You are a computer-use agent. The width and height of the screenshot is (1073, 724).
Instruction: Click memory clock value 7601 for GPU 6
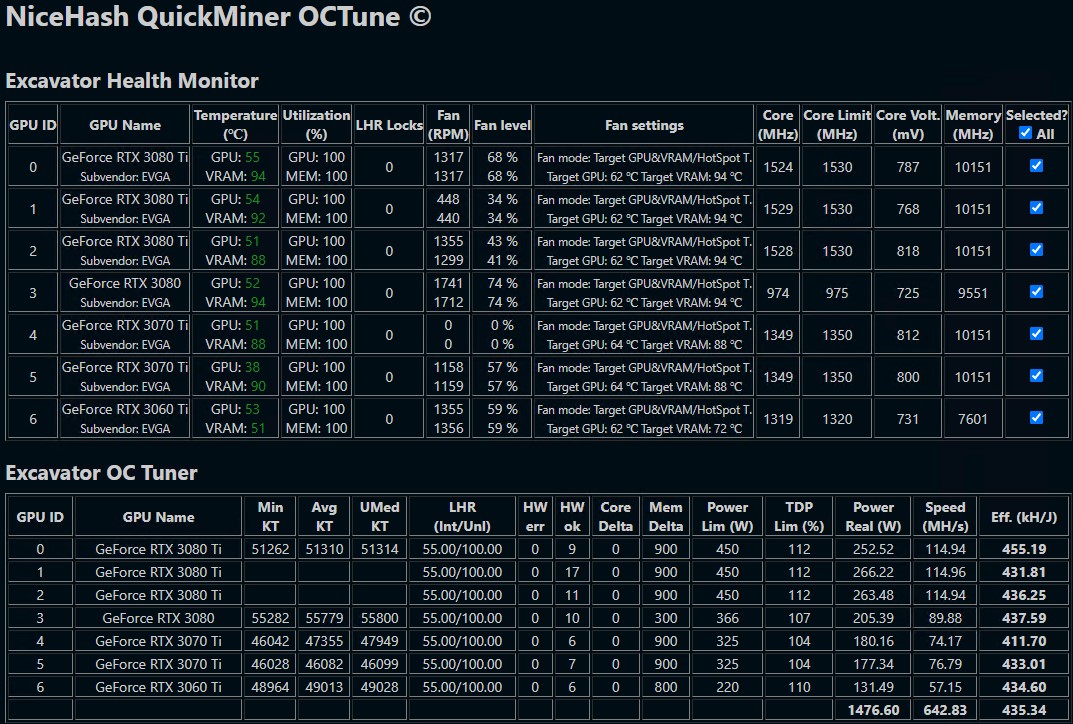[x=972, y=419]
